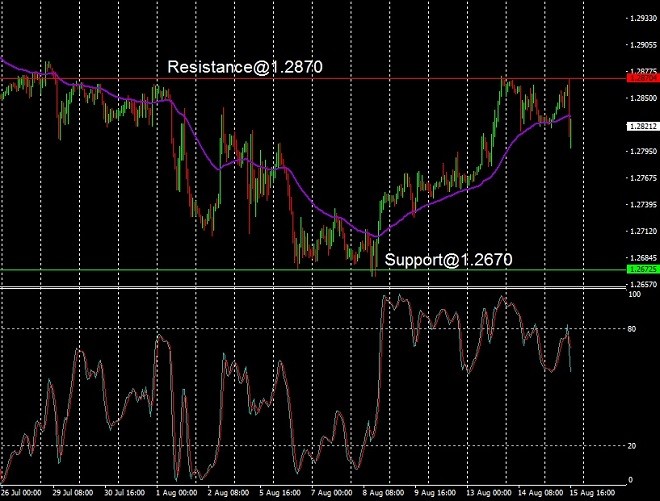Image resolution: width=660 pixels, height=501 pixels.
Task: Click the 1.26845 price axis value
Action: [x=643, y=258]
